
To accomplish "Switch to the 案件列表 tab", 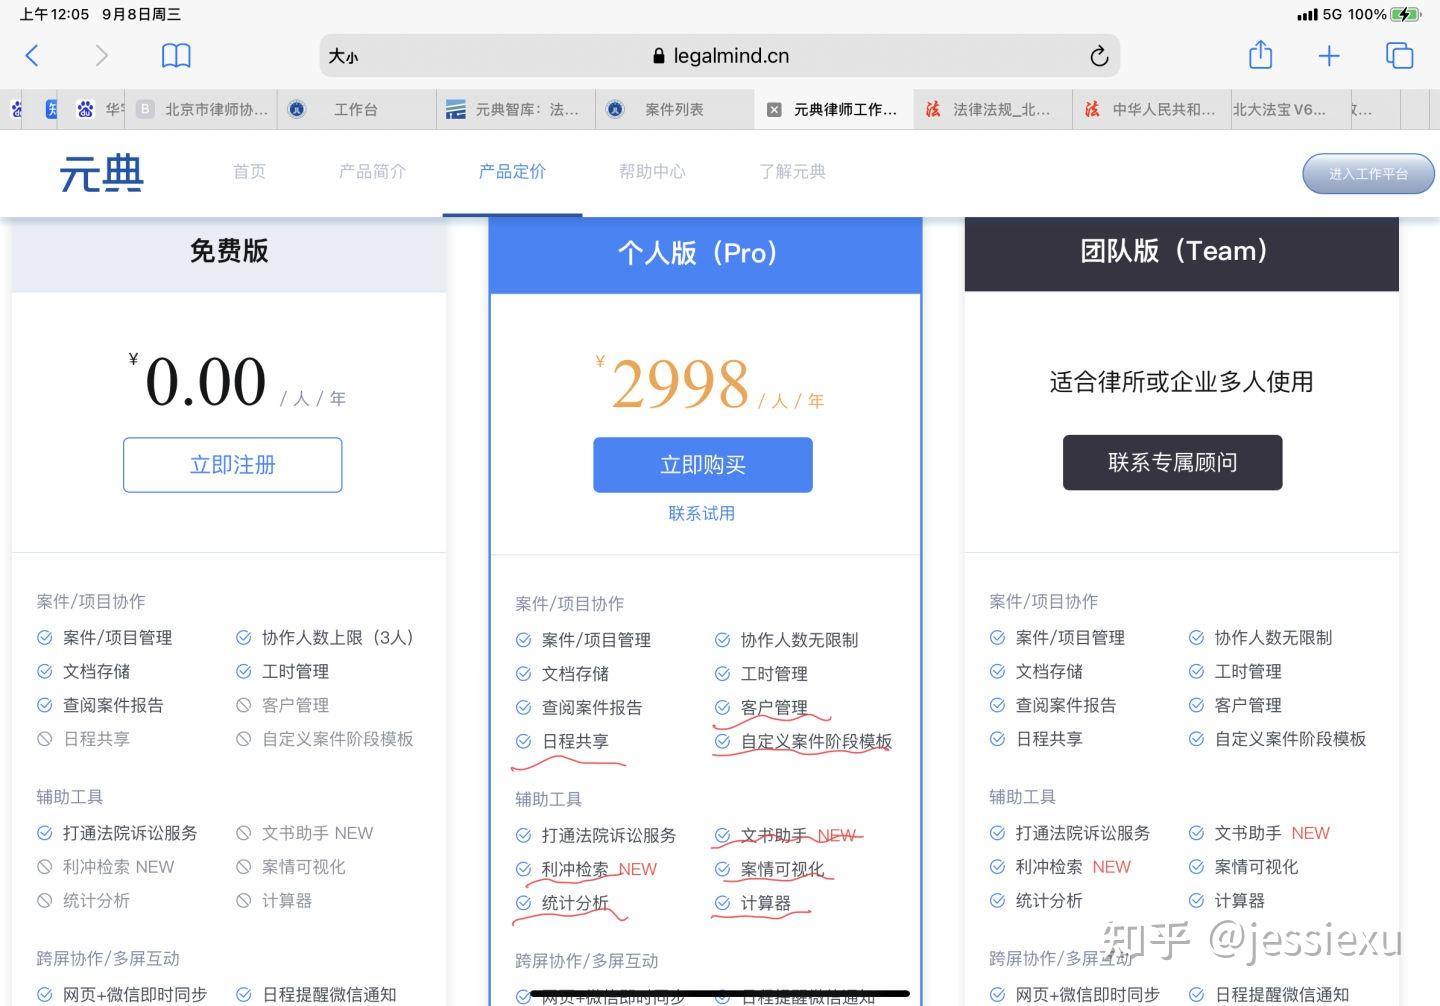I will 675,110.
